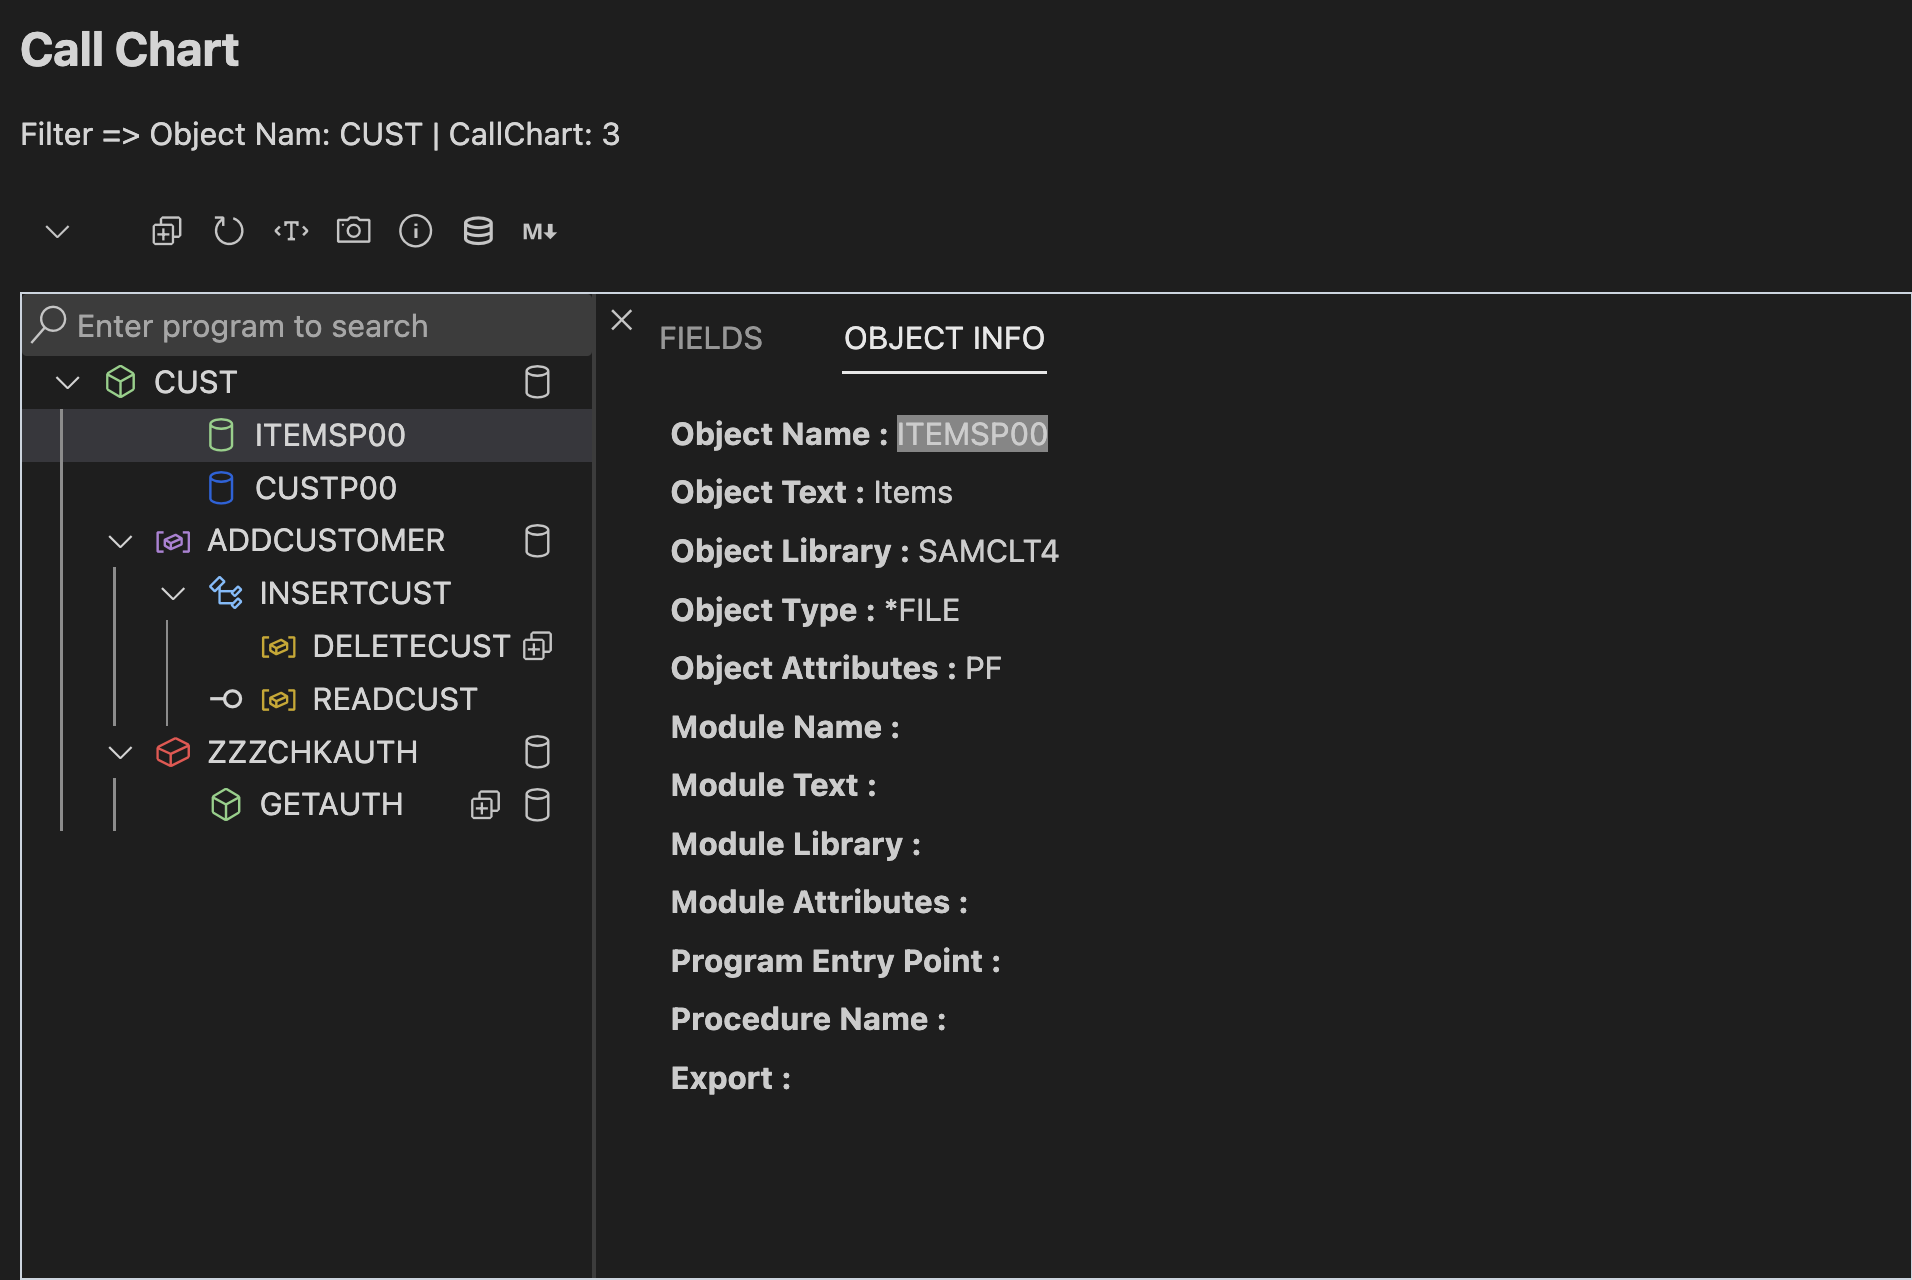
Task: Click the expand-all icon in toolbar
Action: pos(166,231)
